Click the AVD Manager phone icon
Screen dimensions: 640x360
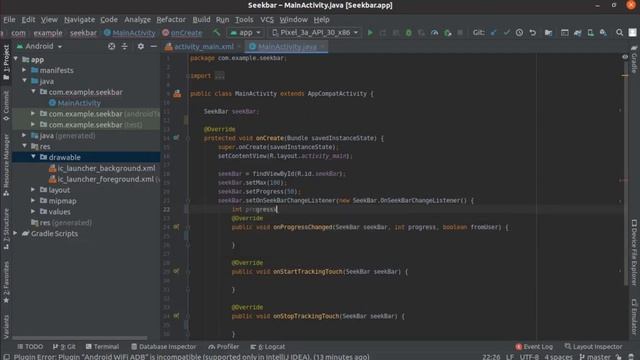(x=590, y=33)
